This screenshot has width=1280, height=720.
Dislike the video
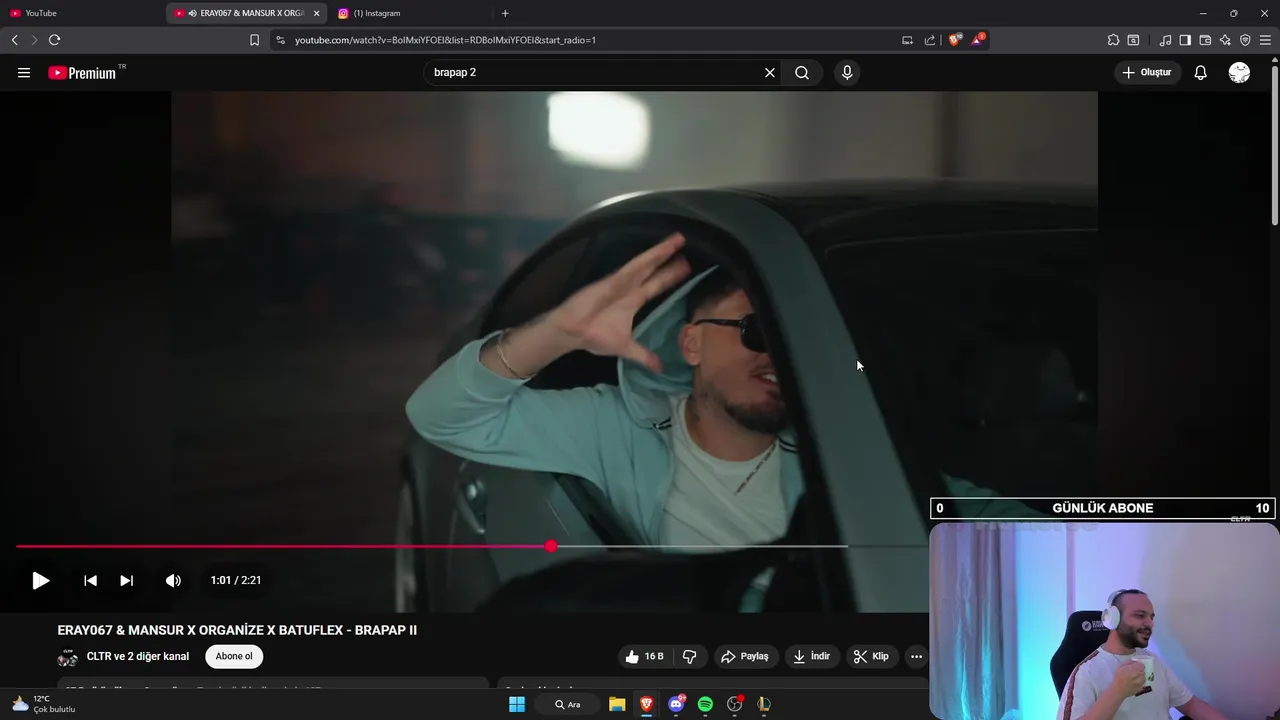pyautogui.click(x=690, y=656)
